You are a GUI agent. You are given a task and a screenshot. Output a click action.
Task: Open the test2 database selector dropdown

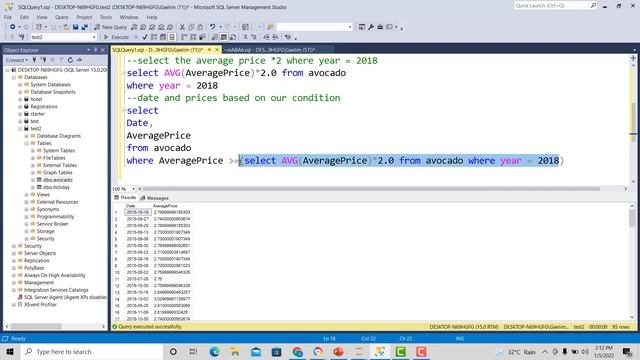[x=94, y=37]
